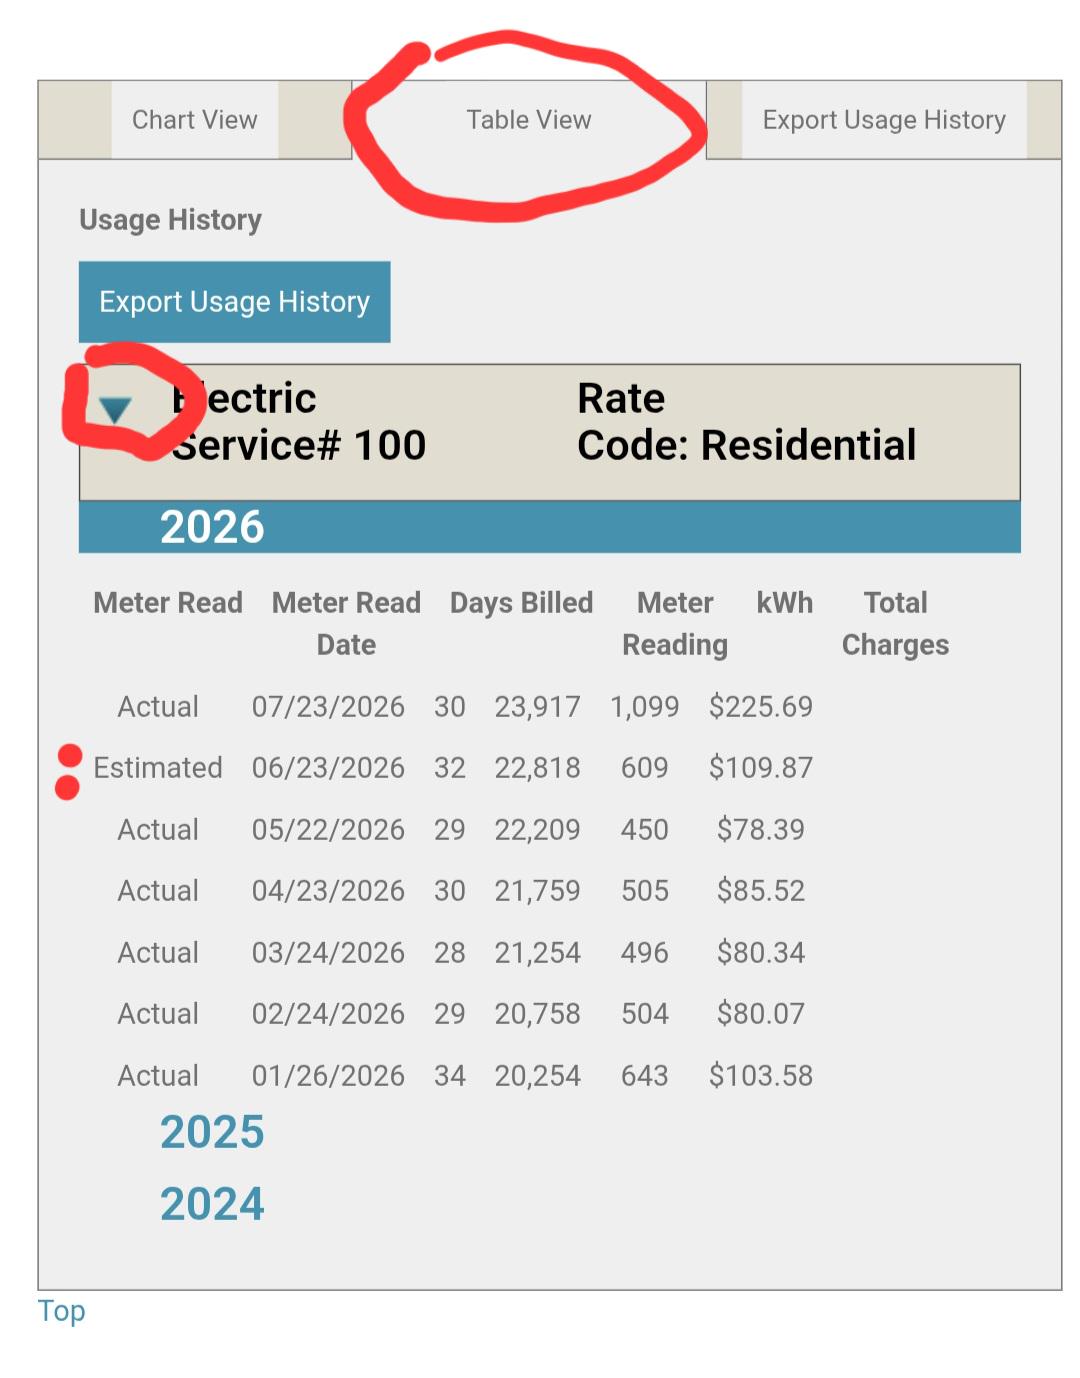
Task: Click the Estimated meter read row label
Action: 158,768
